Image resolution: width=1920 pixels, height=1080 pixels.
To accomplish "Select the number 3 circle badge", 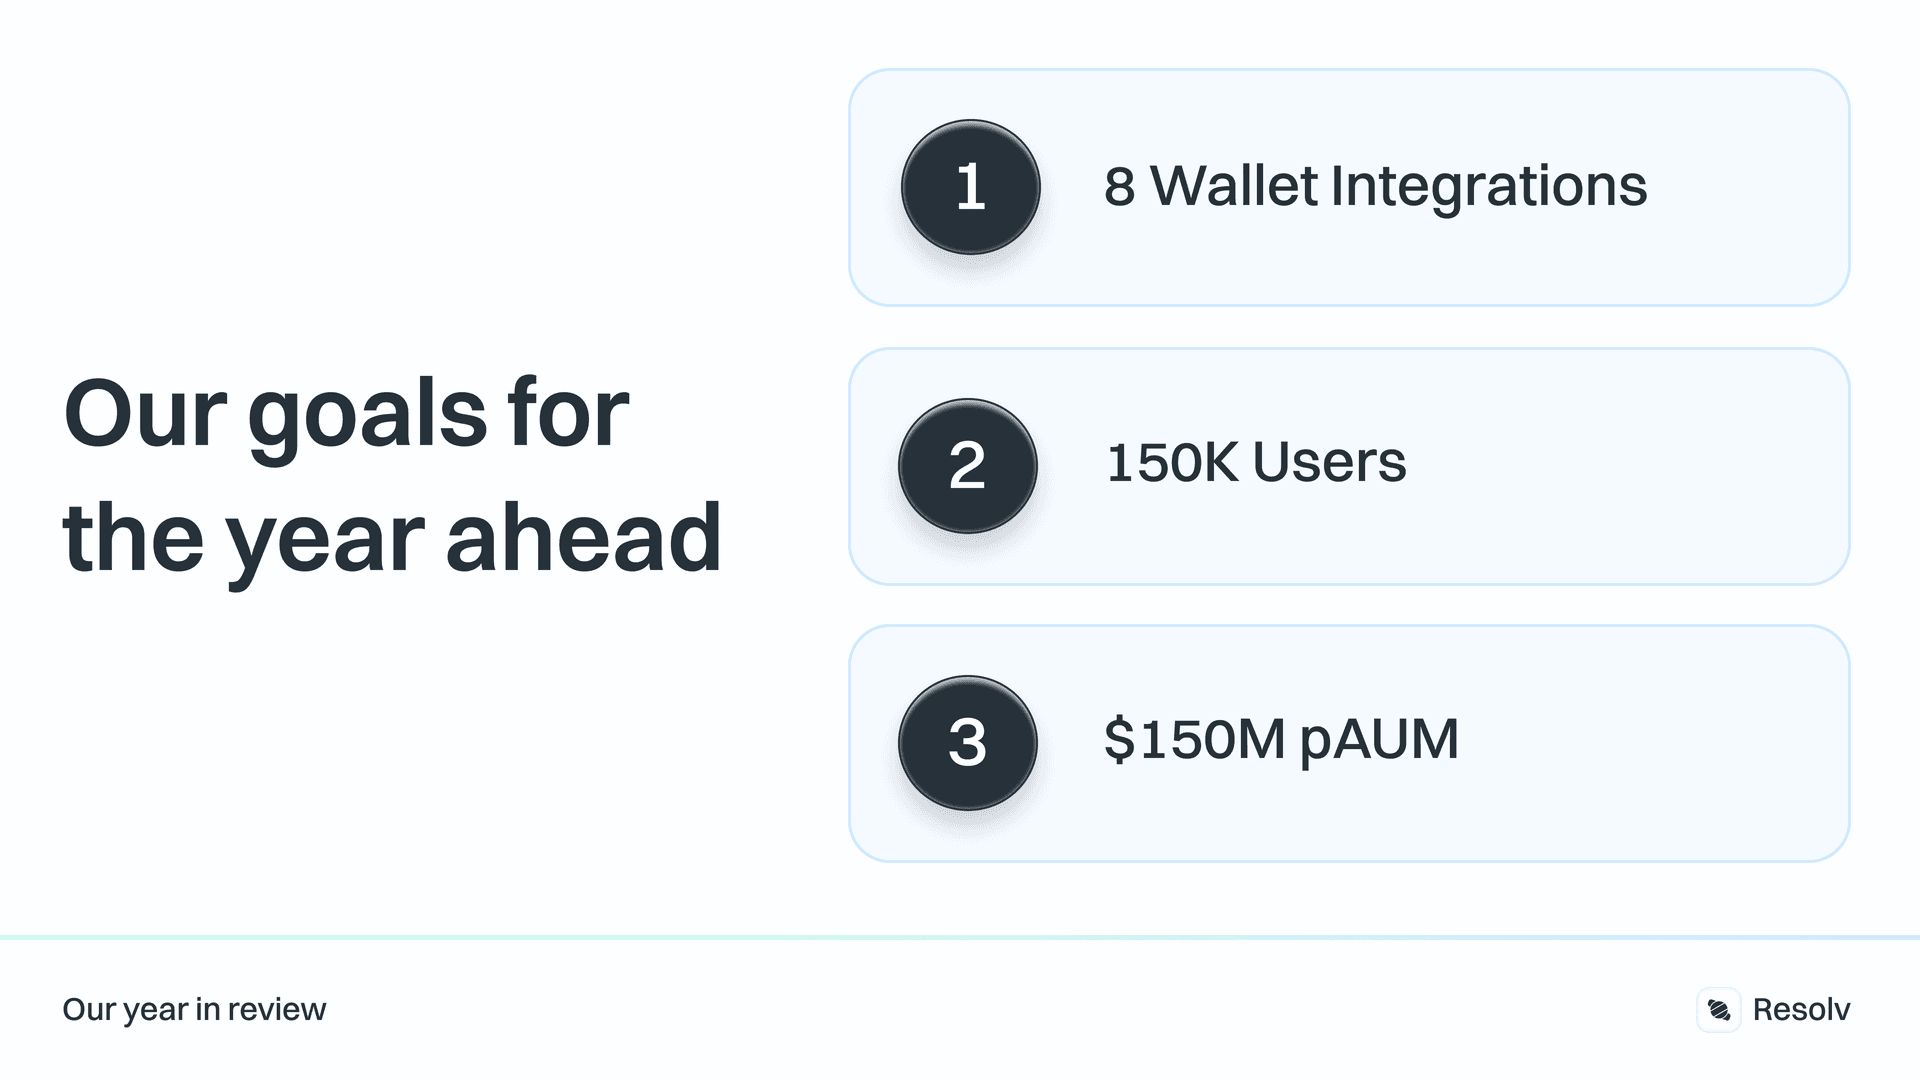I will (x=967, y=743).
